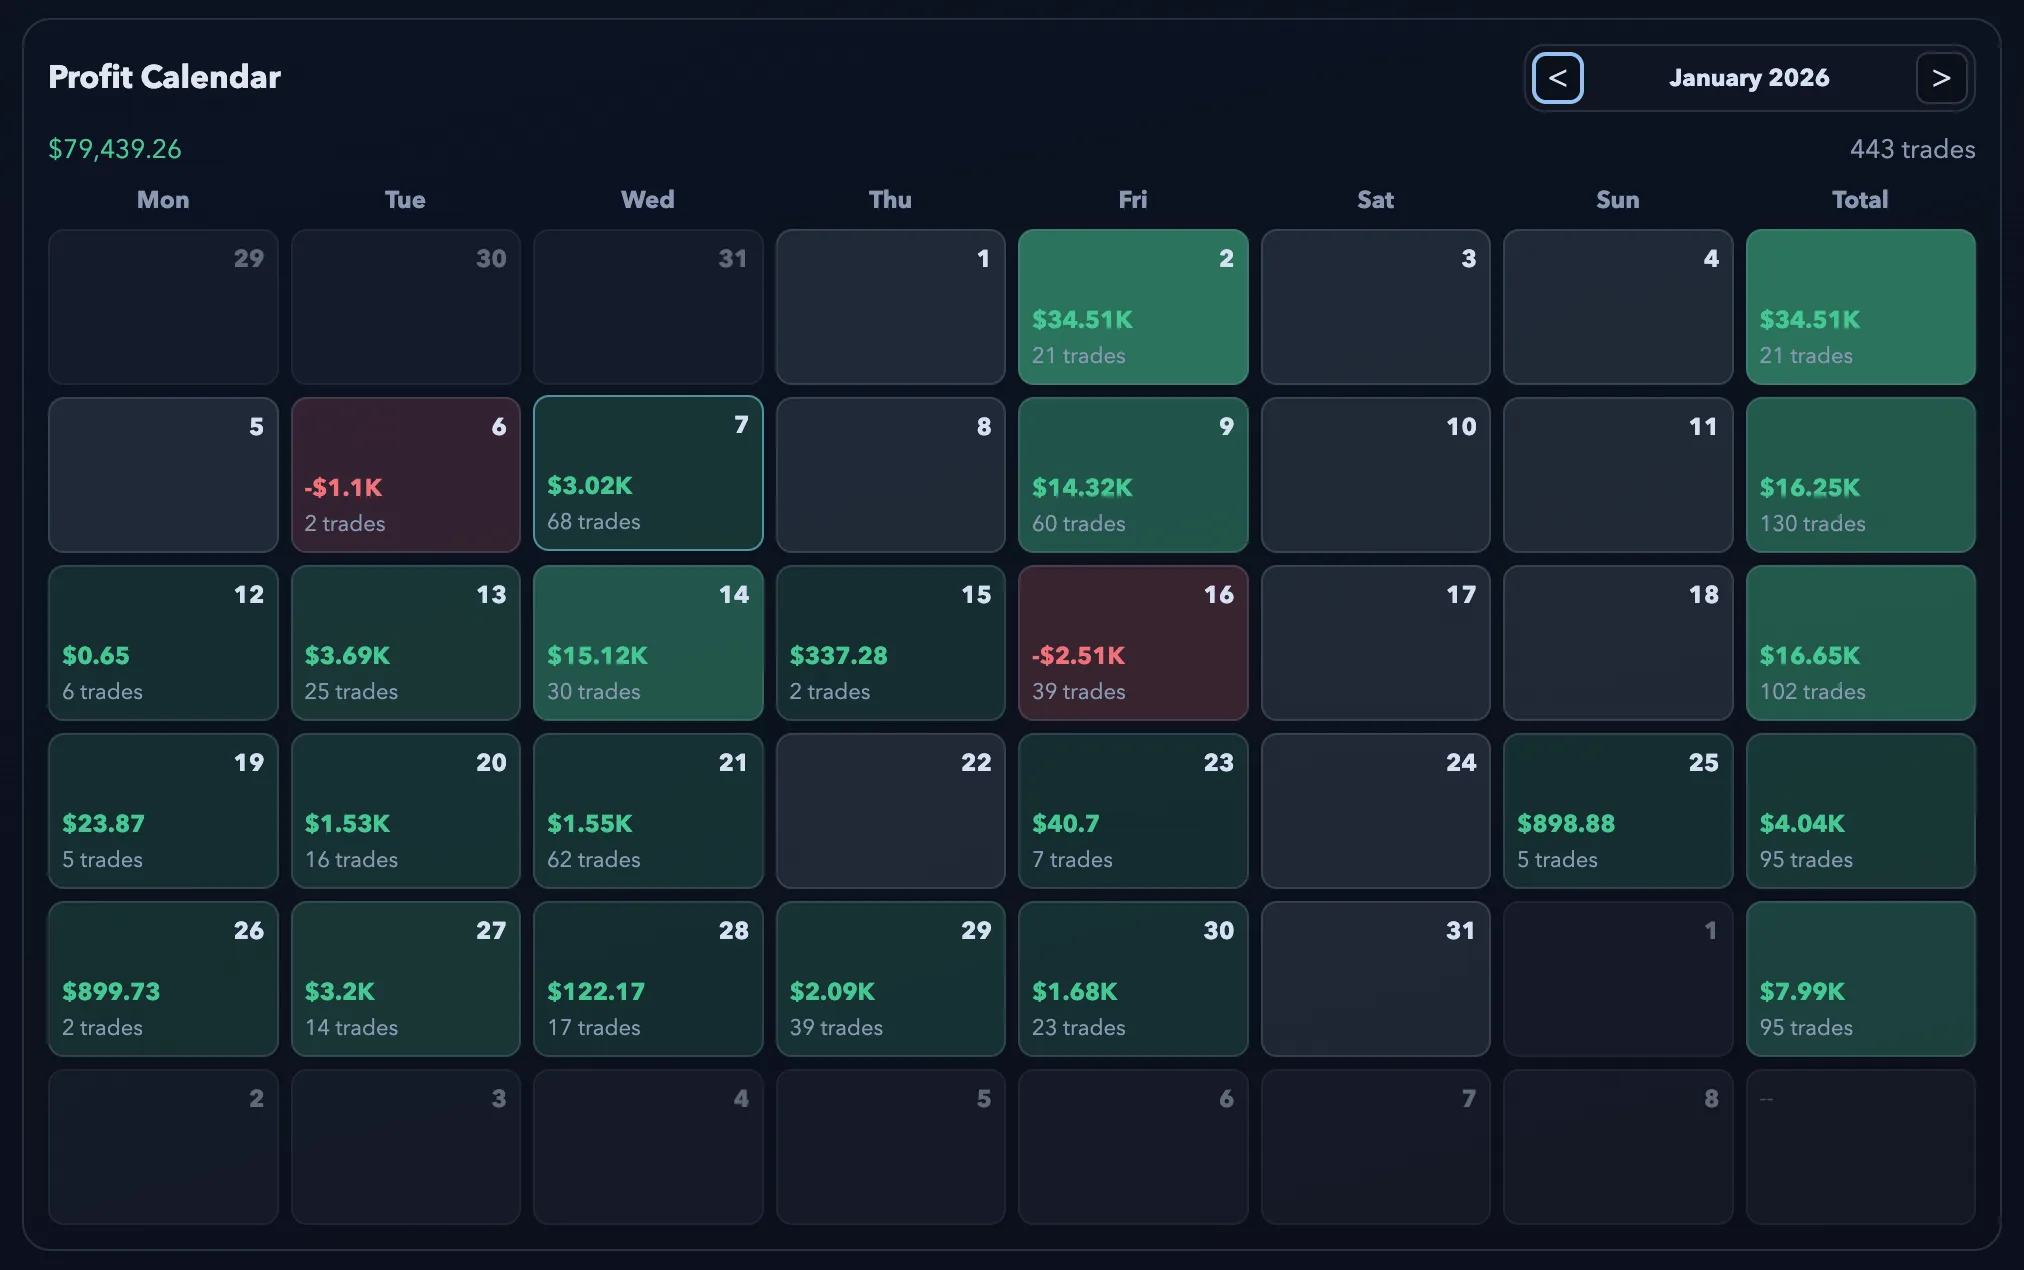
Task: Select January 15 cell showing $337.28
Action: coord(890,643)
